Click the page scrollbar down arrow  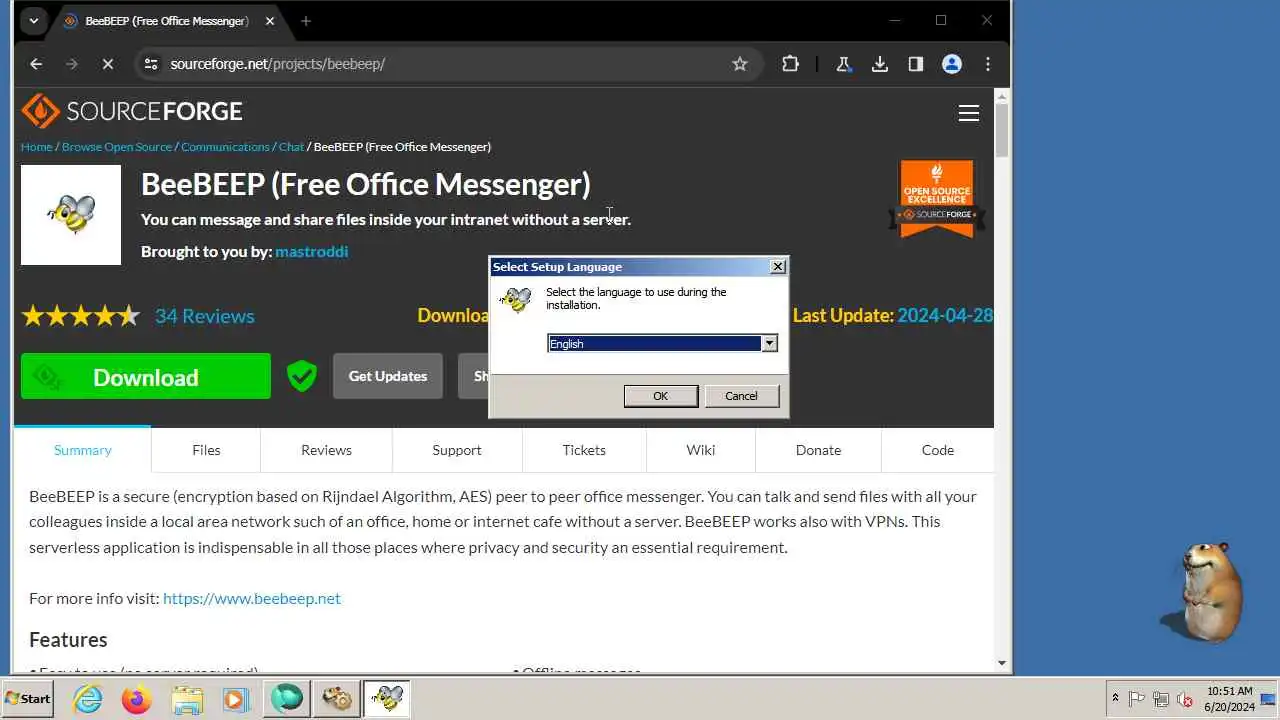point(1002,663)
